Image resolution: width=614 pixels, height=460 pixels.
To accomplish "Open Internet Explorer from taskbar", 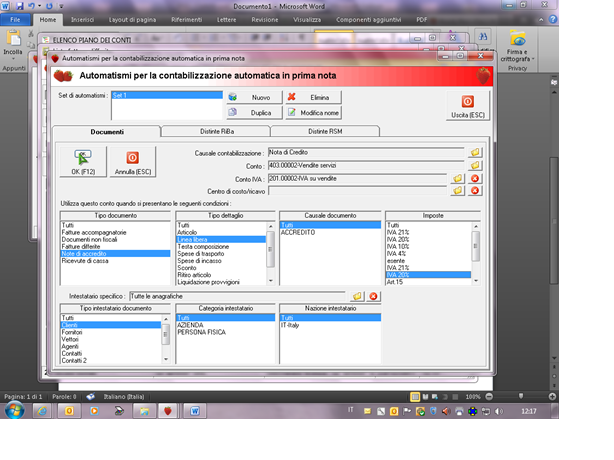I will click(42, 411).
